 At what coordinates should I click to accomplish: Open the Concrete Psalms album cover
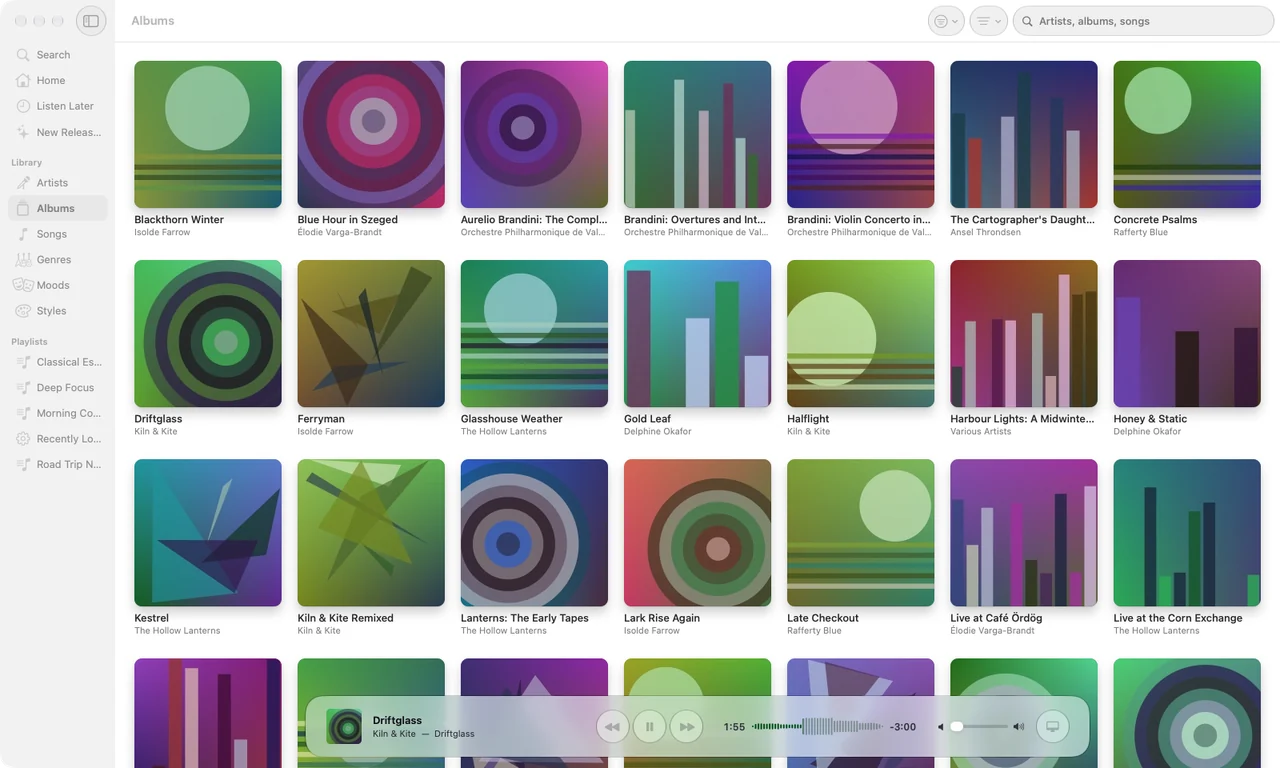pos(1187,134)
